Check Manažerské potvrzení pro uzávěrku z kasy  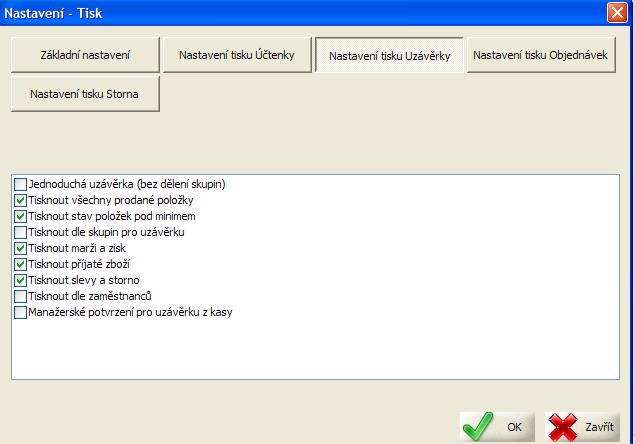pyautogui.click(x=21, y=313)
